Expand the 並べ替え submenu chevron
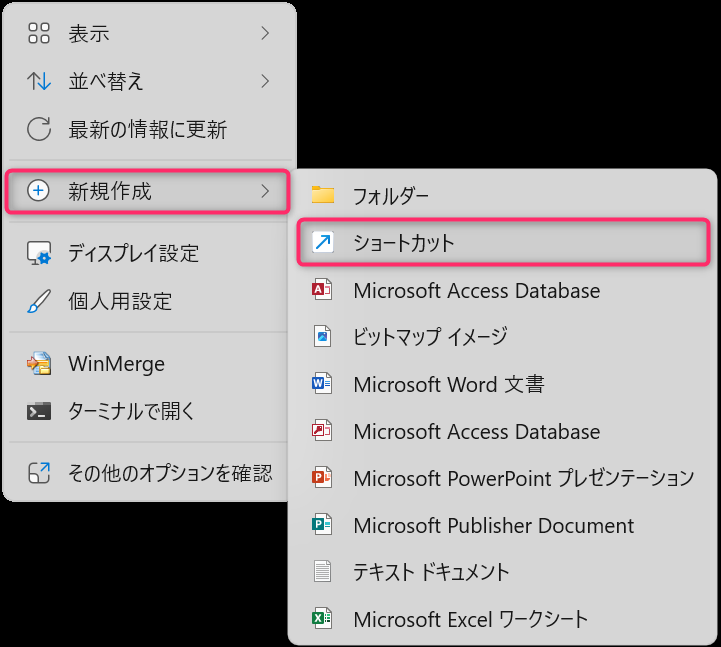This screenshot has width=721, height=647. (x=265, y=81)
